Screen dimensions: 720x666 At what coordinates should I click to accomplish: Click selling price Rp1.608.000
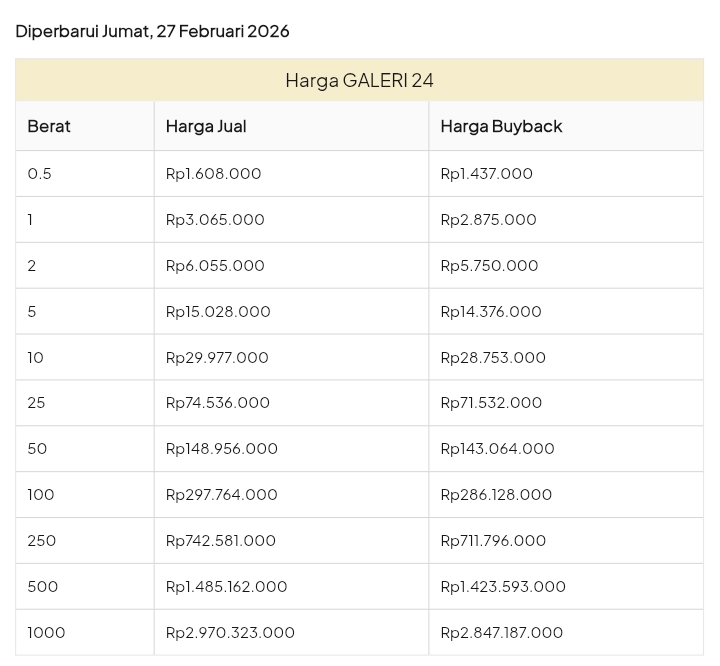(x=213, y=174)
